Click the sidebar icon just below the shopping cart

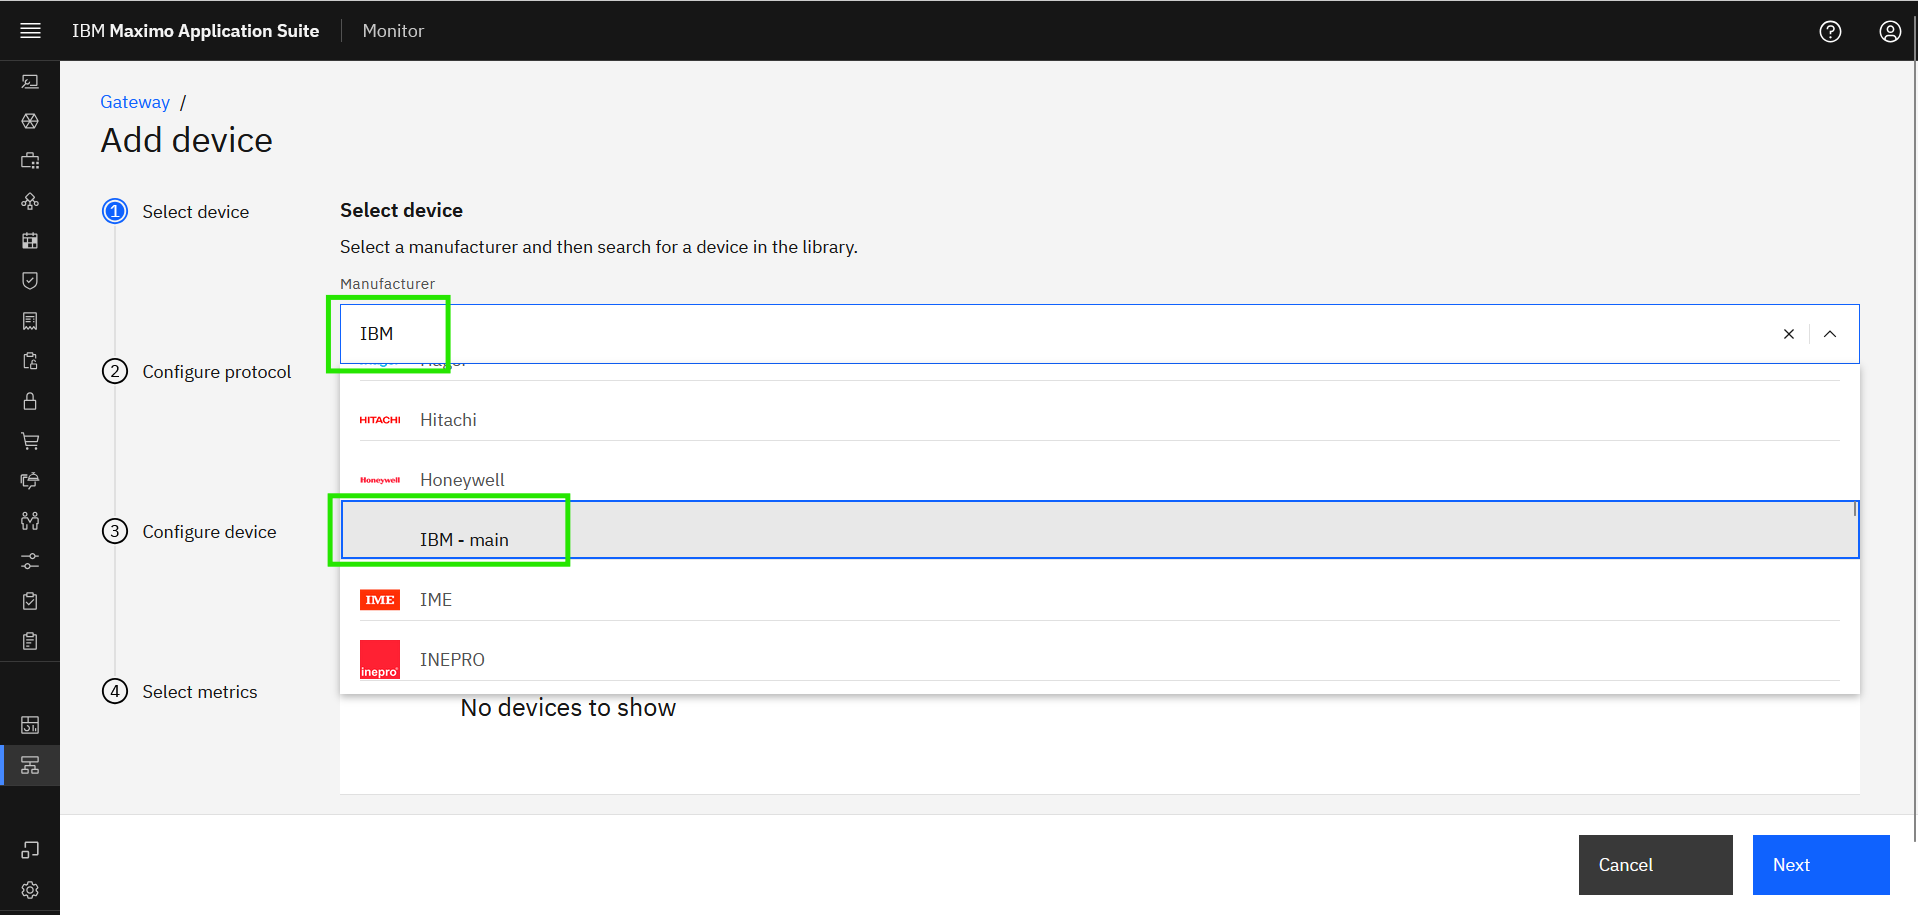pos(30,481)
